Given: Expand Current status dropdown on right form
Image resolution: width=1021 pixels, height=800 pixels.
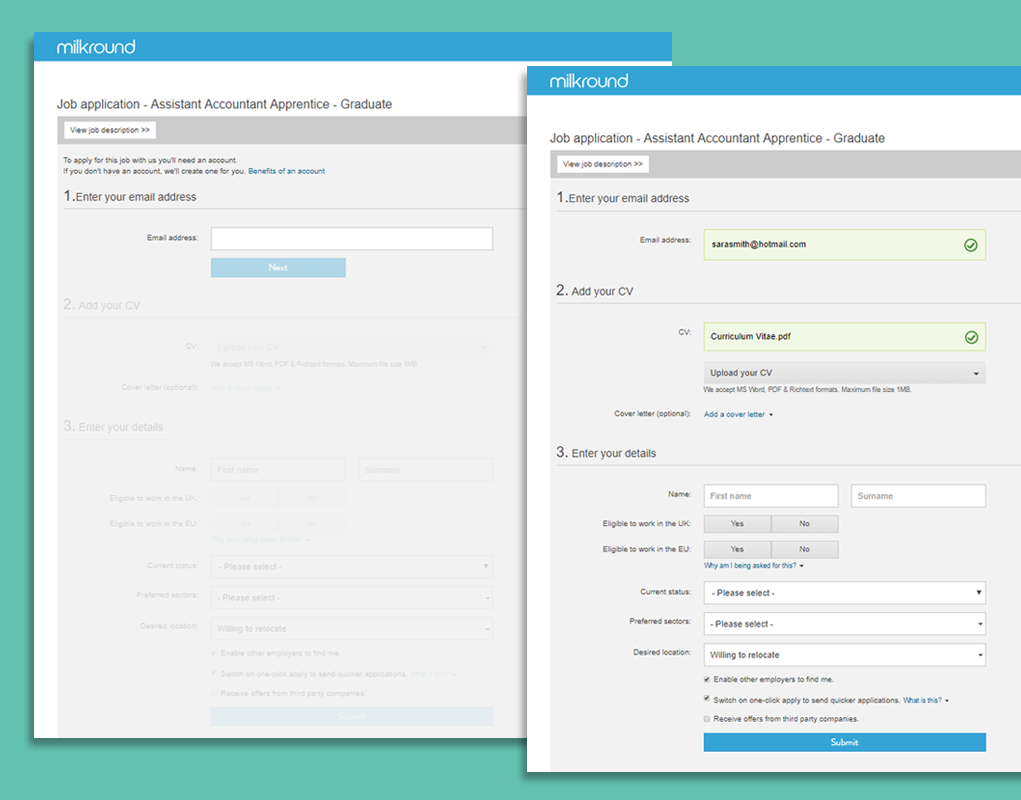Looking at the screenshot, I should tap(844, 593).
